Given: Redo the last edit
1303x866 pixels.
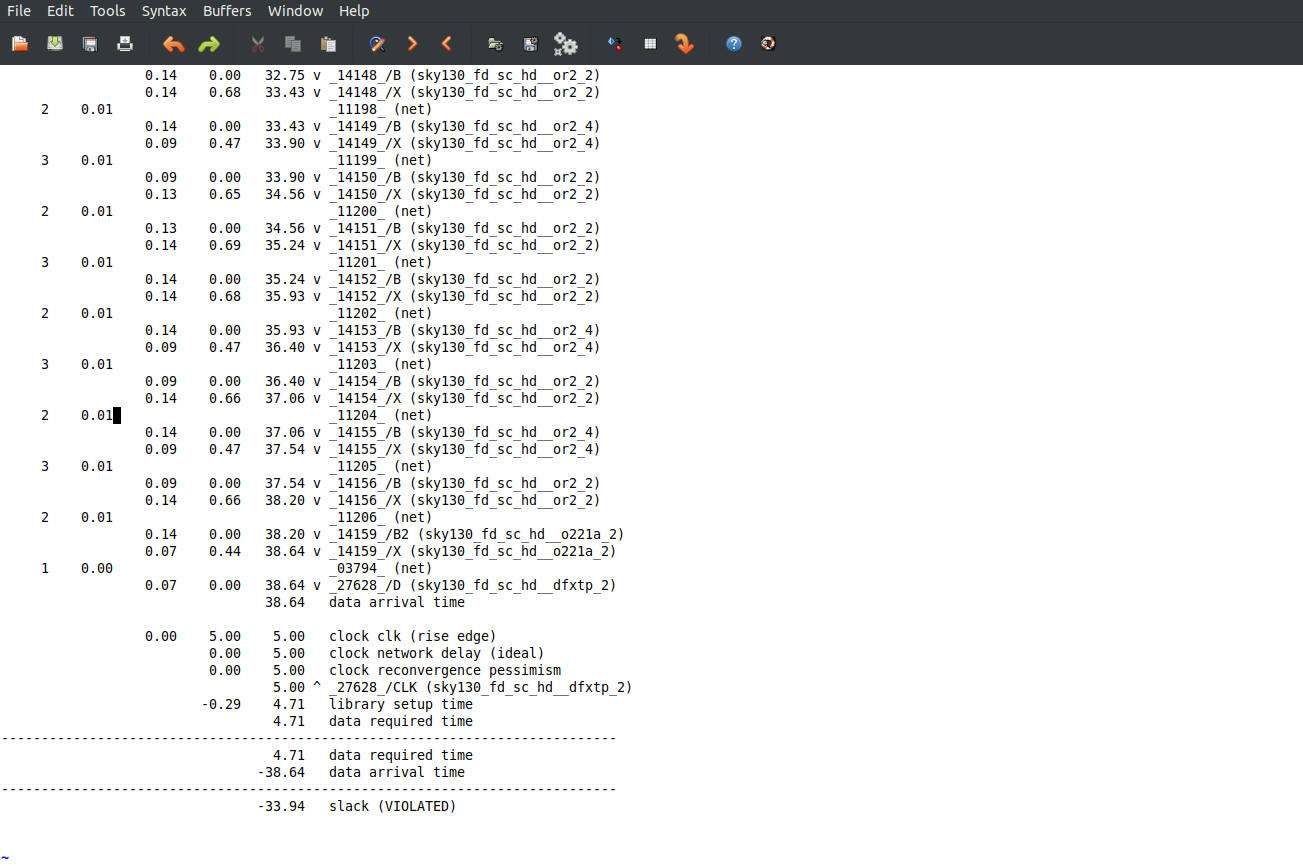Looking at the screenshot, I should [x=209, y=44].
